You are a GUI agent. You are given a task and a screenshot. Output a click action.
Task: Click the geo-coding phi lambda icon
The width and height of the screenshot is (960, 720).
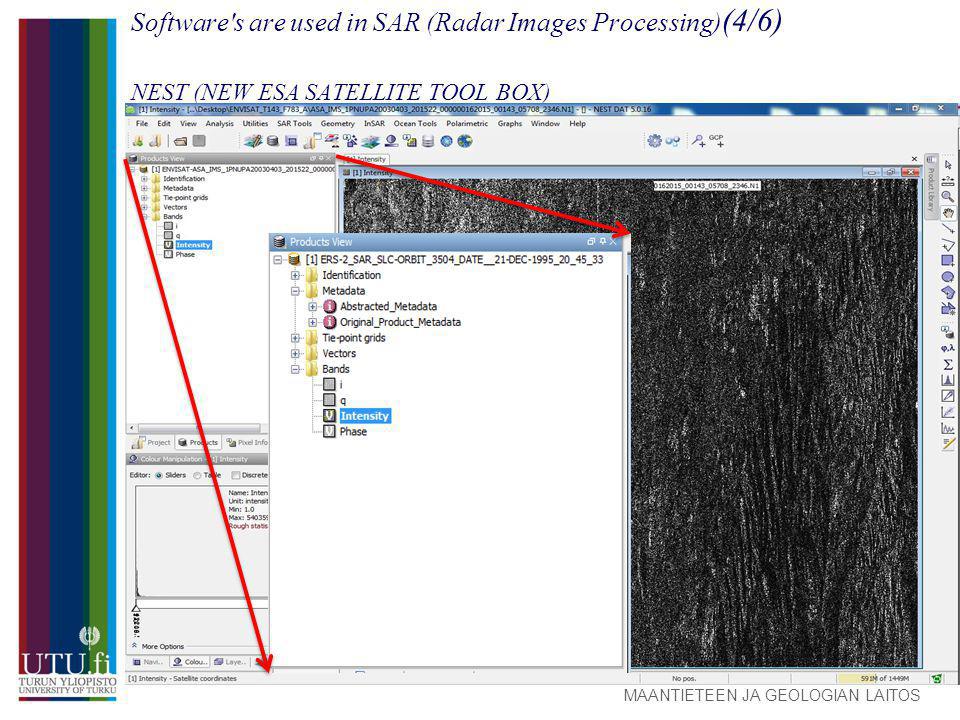click(x=948, y=348)
